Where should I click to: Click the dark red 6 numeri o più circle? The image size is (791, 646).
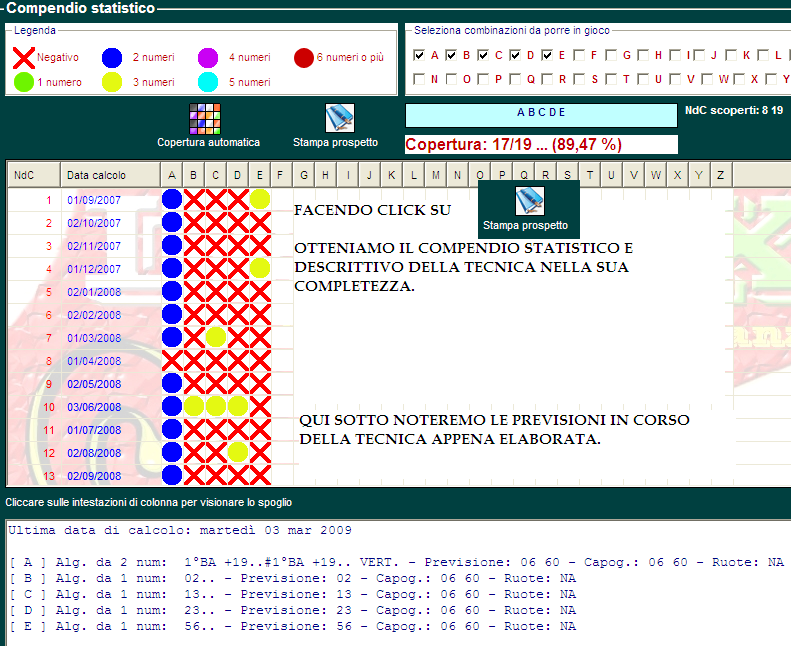pos(304,58)
